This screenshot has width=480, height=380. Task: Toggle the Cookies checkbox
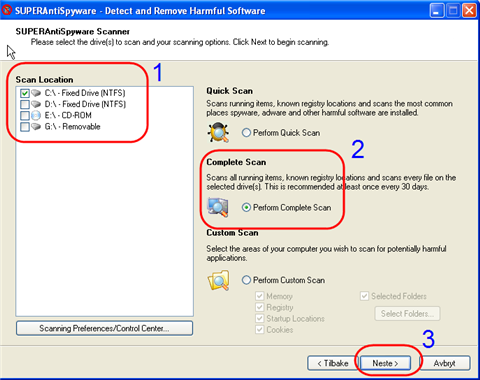(260, 330)
